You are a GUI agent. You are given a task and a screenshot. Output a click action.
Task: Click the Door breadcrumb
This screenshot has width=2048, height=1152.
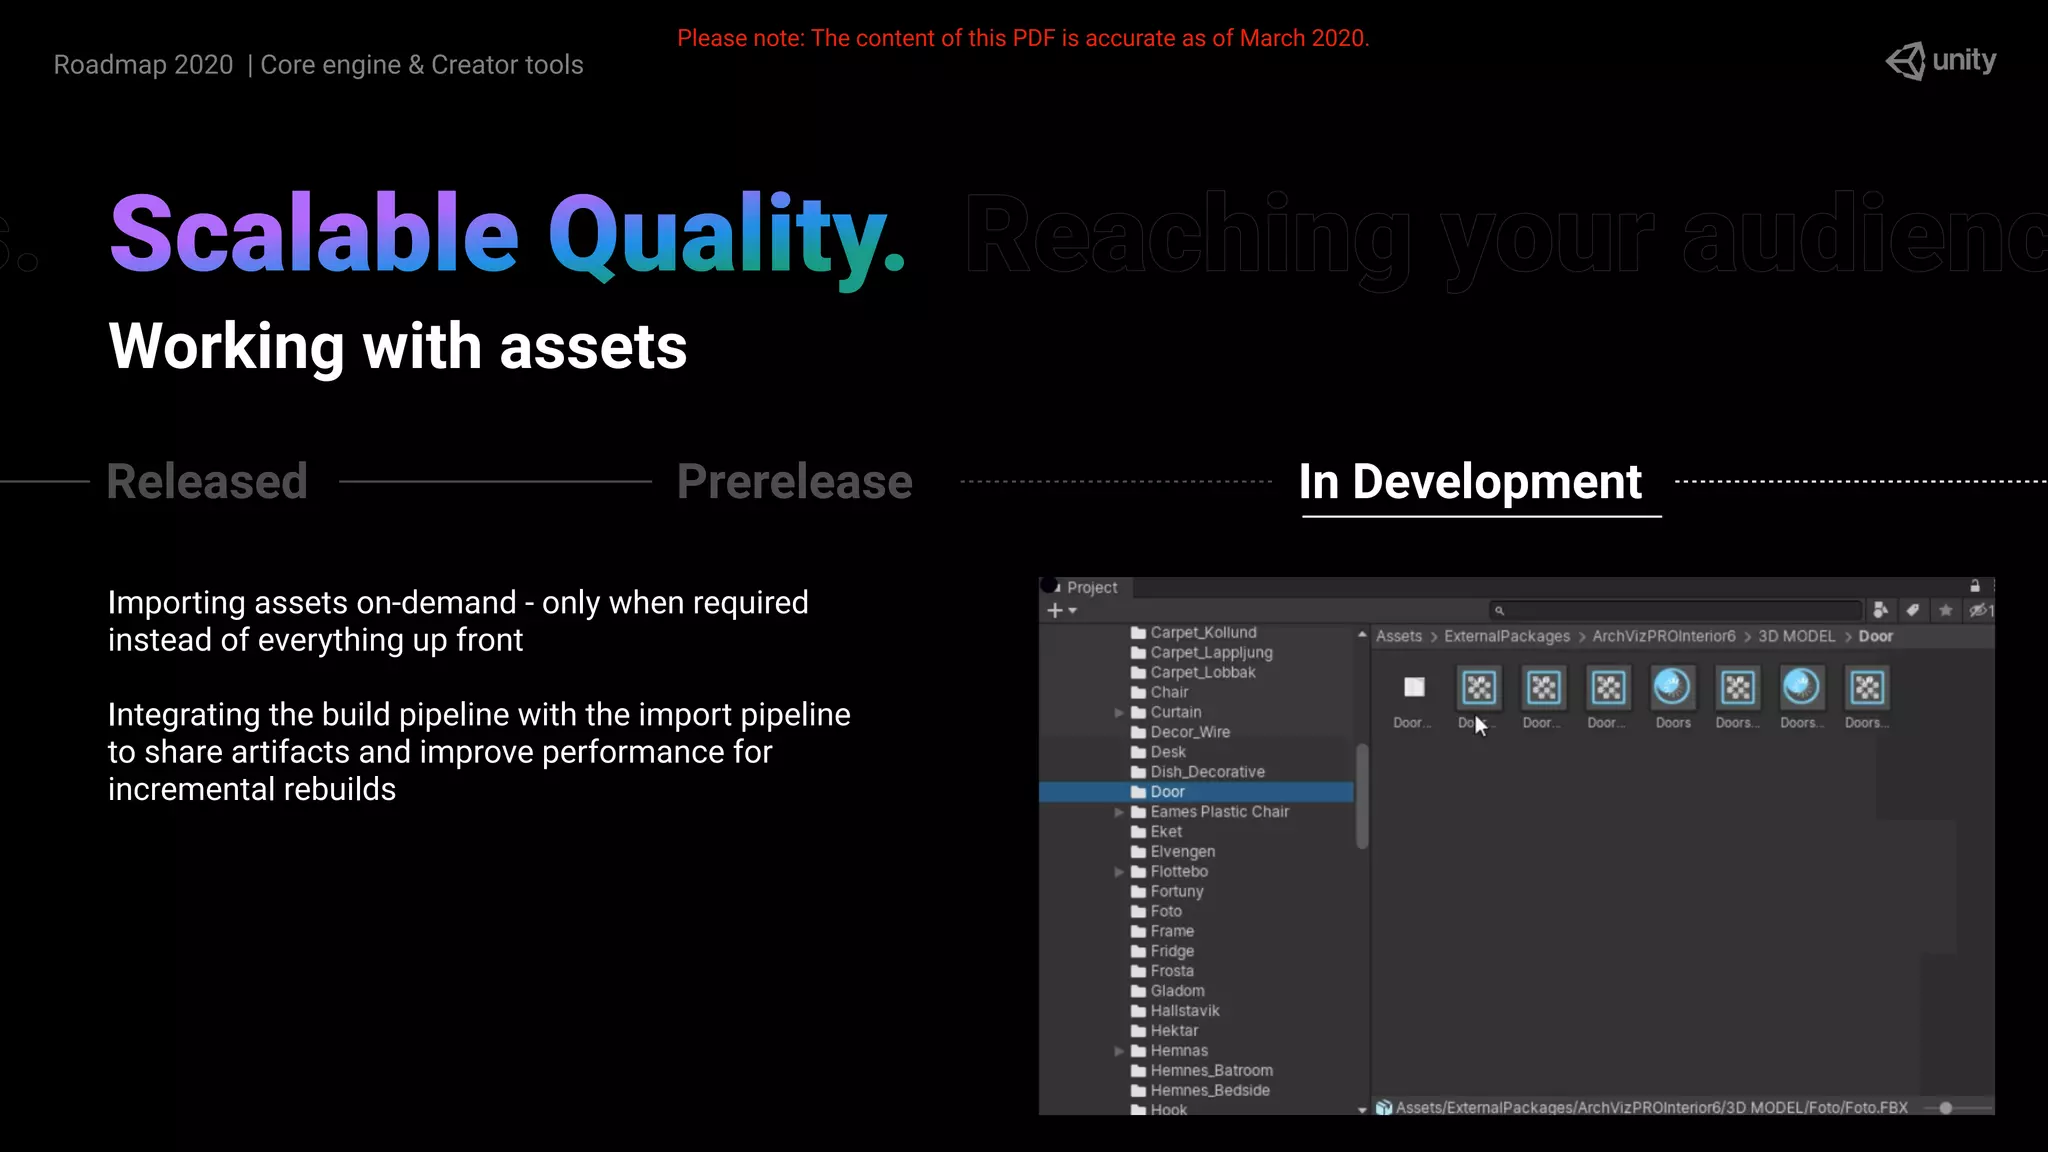click(1875, 636)
